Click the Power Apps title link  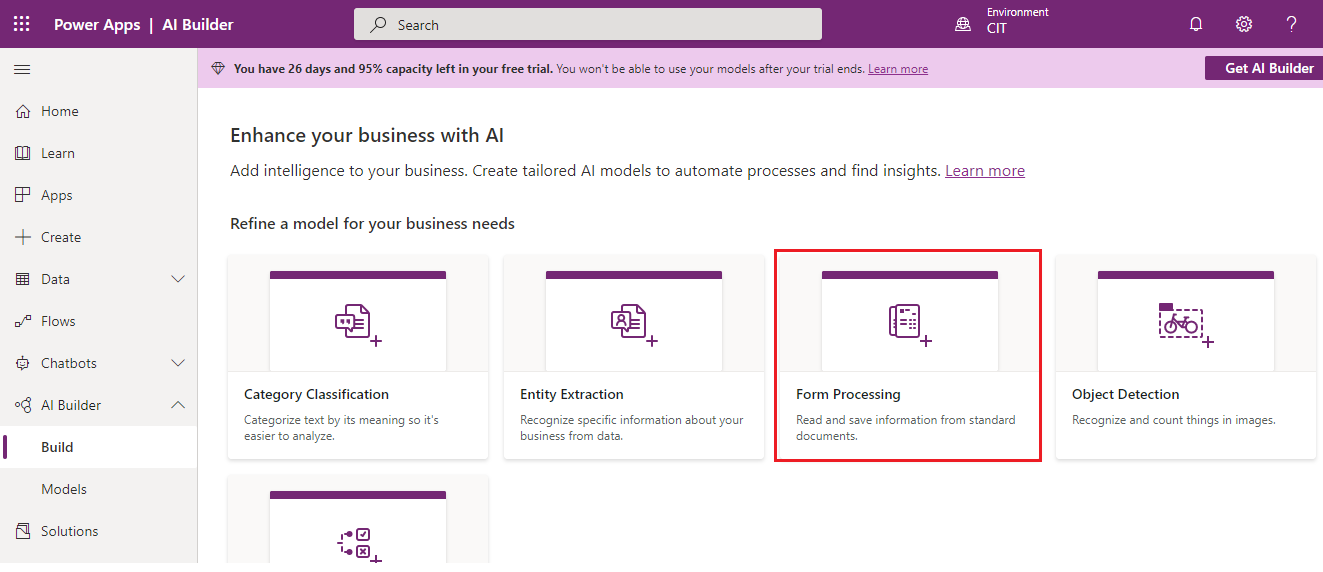click(97, 25)
